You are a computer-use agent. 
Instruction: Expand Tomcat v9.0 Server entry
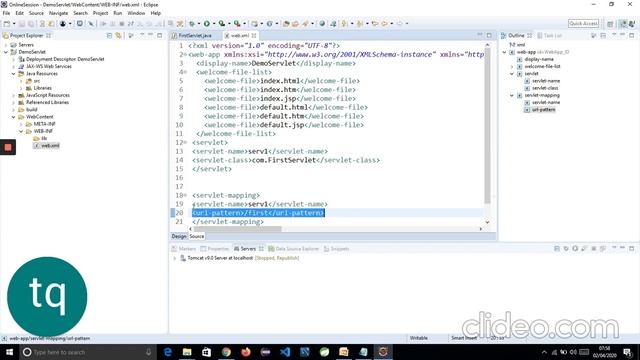(175, 258)
